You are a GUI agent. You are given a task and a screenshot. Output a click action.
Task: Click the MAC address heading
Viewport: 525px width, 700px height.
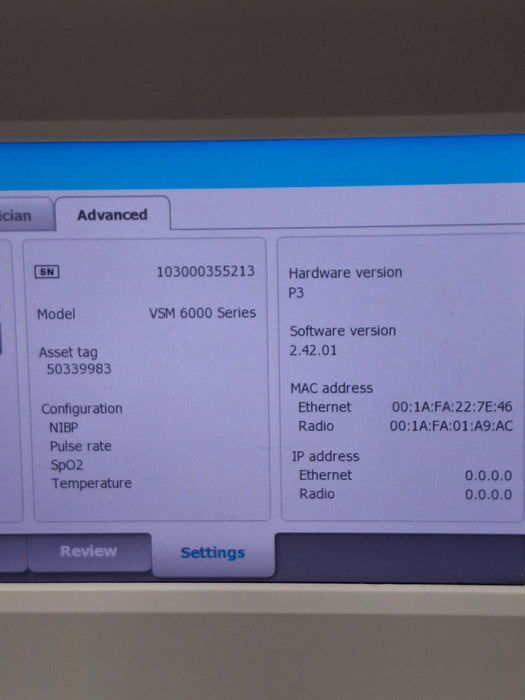[x=332, y=388]
